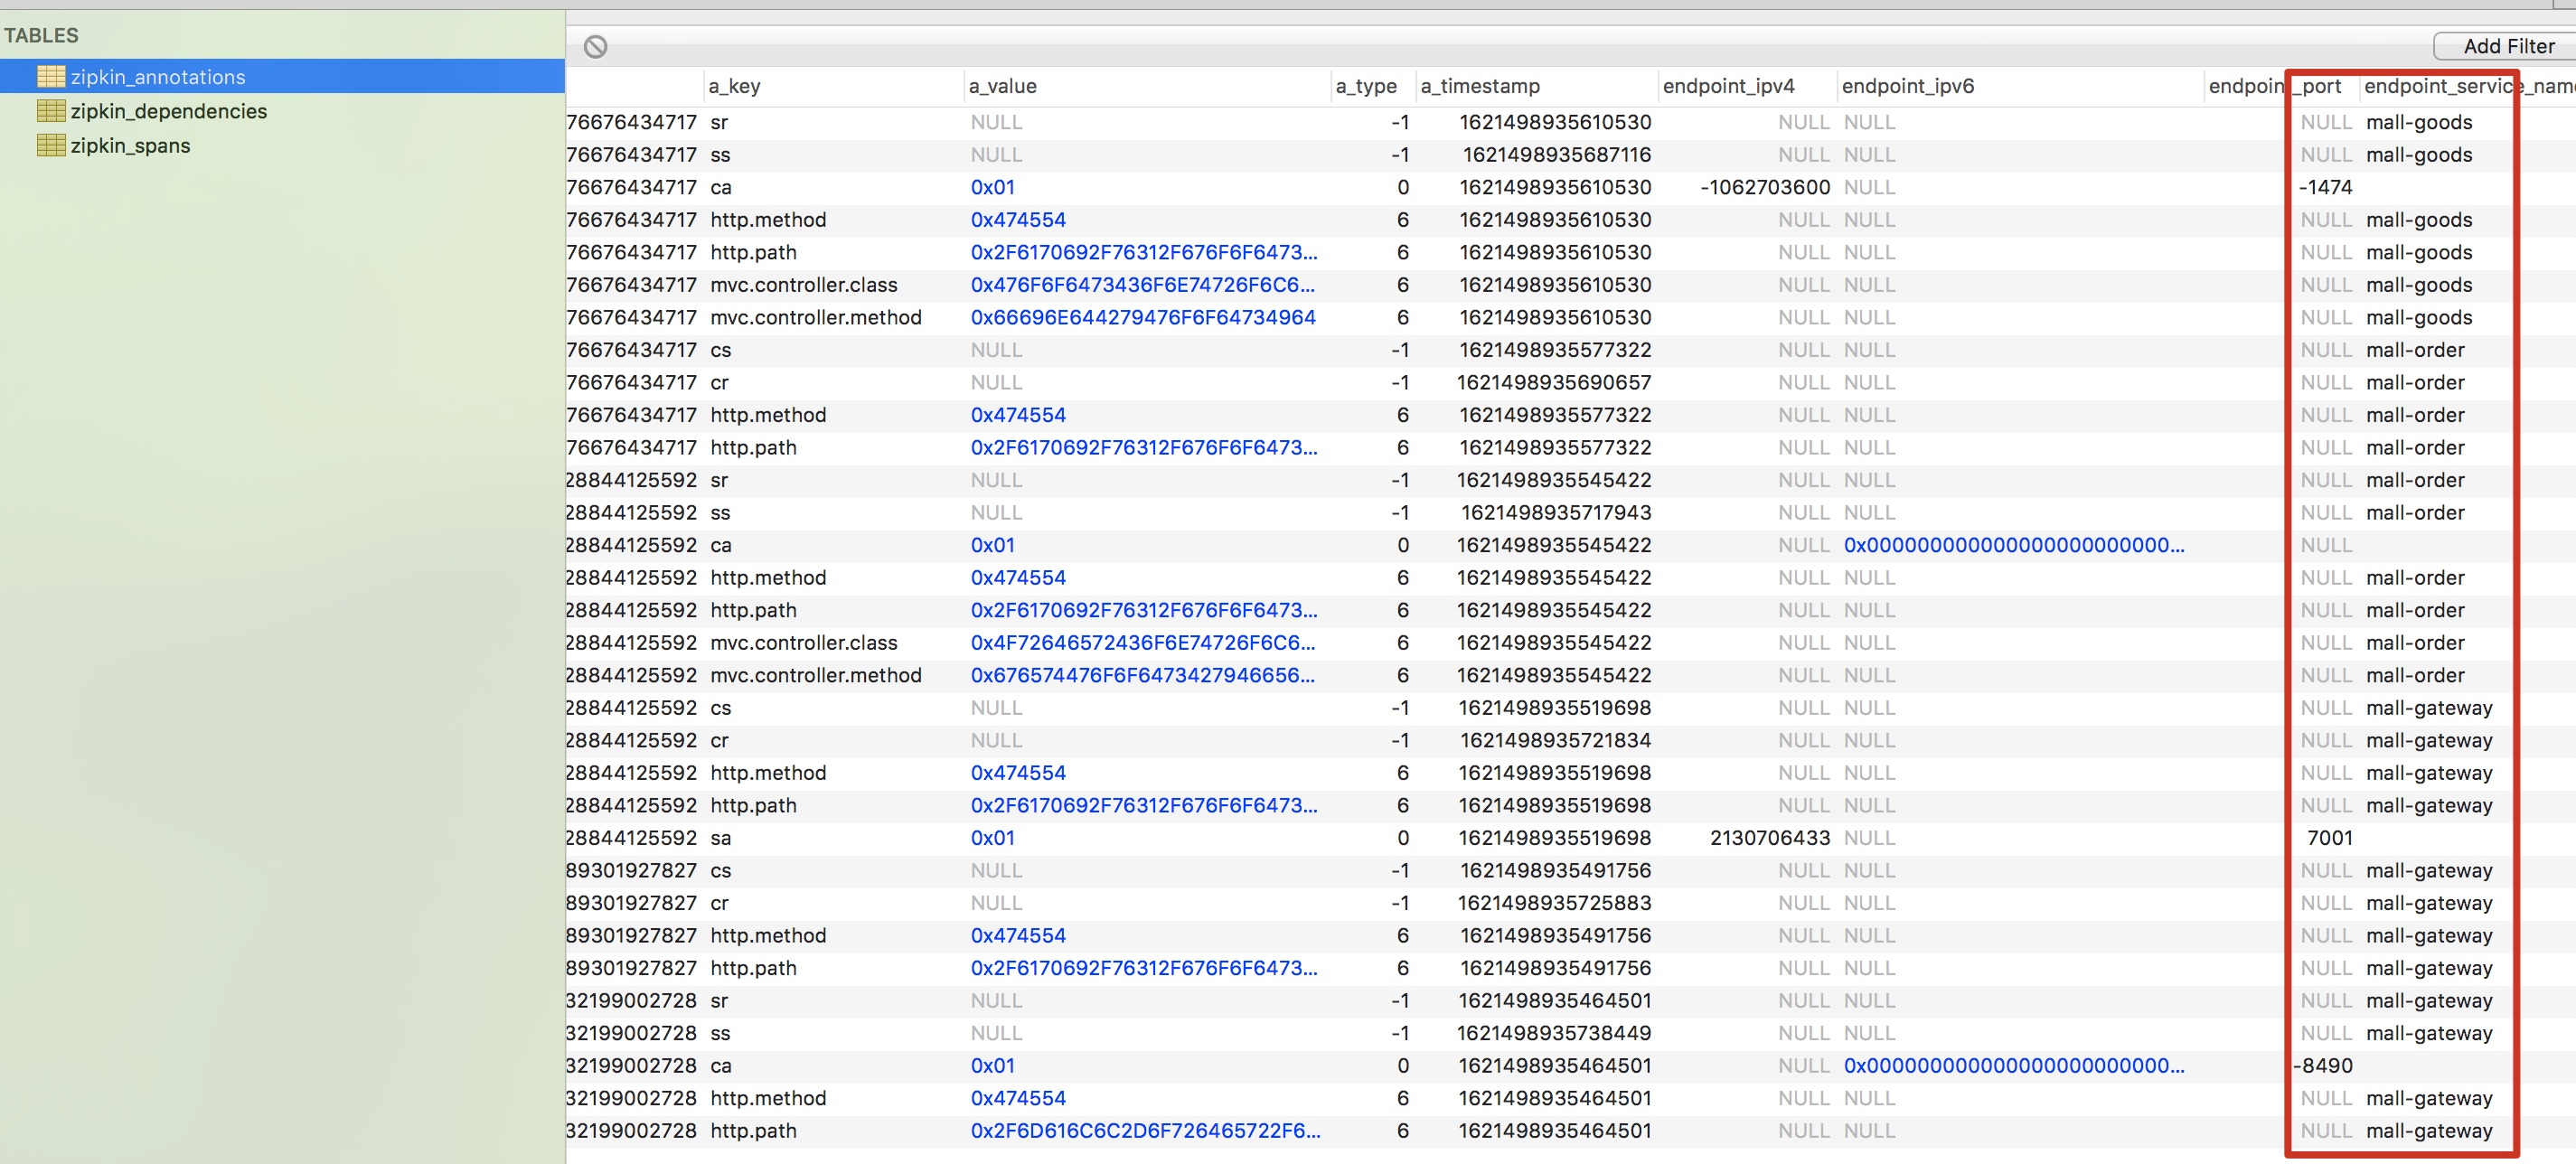The image size is (2576, 1164).
Task: Select the endpoint_port value -8490
Action: click(x=2323, y=1066)
